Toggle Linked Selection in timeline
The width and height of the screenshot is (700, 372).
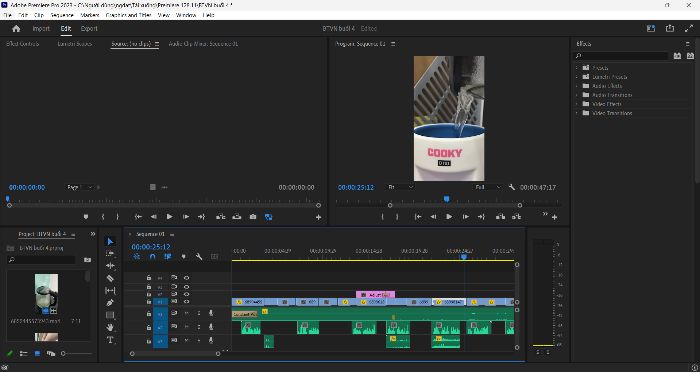(168, 257)
